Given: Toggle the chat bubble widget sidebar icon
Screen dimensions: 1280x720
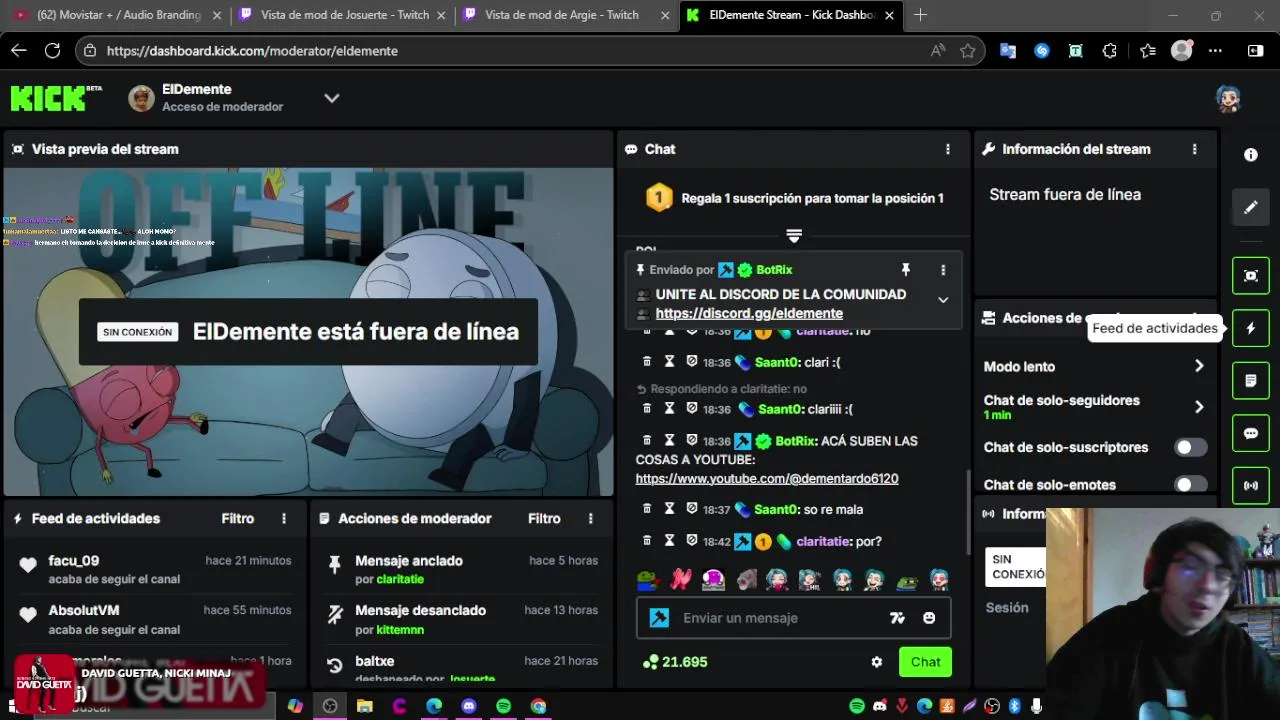Looking at the screenshot, I should pyautogui.click(x=1250, y=433).
